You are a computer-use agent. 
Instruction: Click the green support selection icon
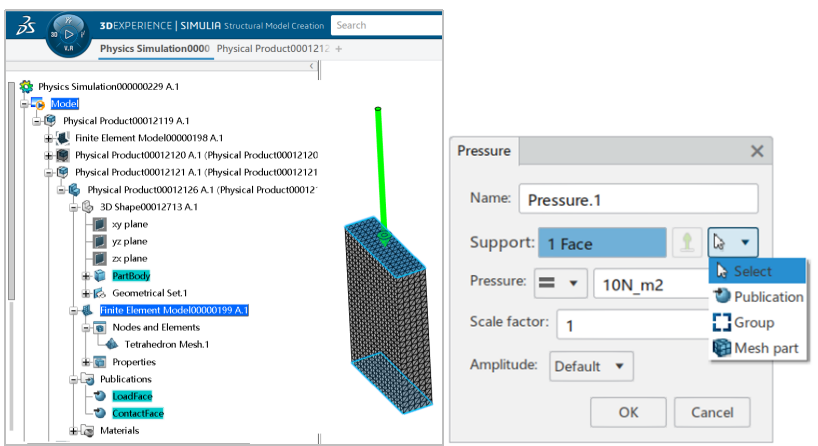[x=687, y=242]
